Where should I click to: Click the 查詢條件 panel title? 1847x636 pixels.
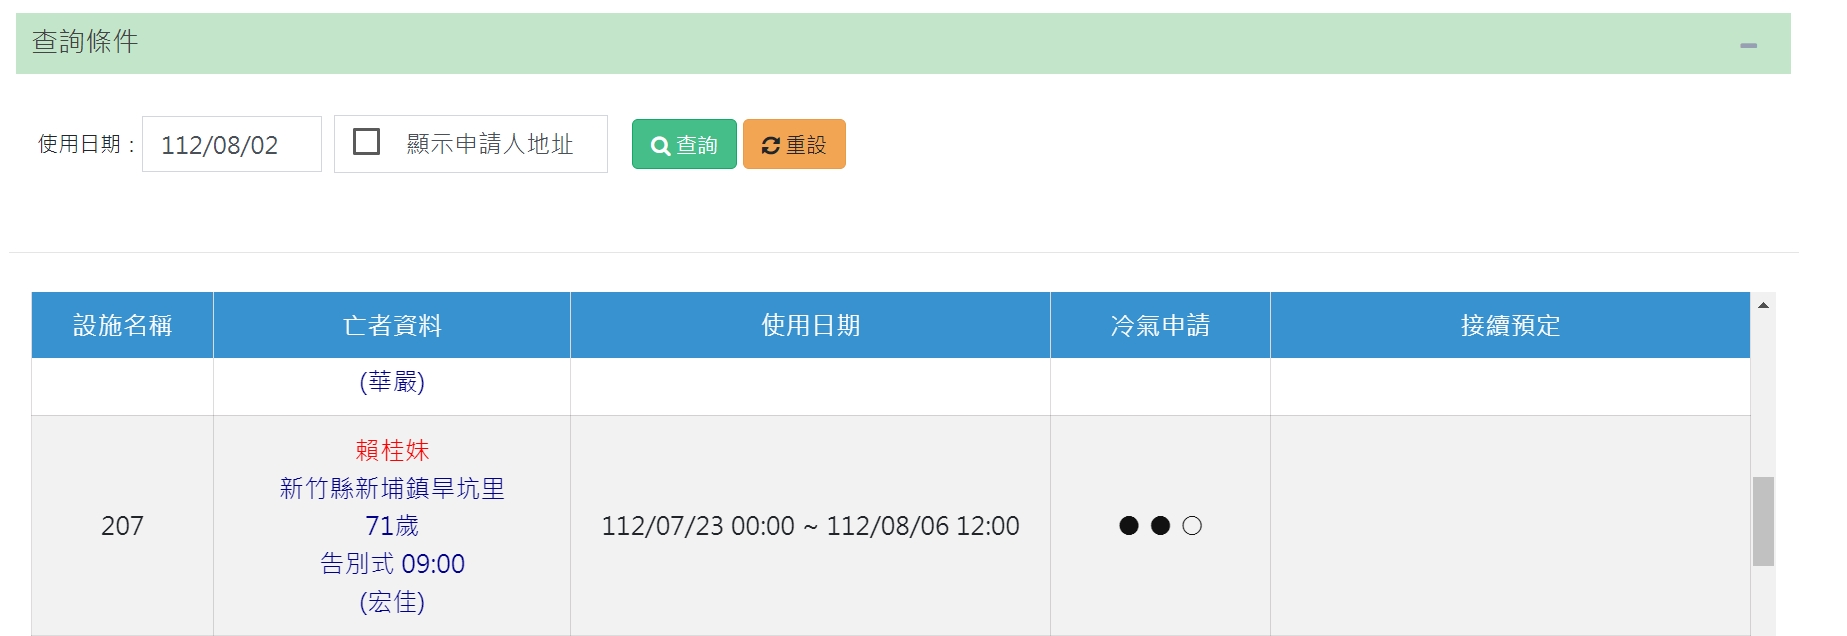point(85,42)
